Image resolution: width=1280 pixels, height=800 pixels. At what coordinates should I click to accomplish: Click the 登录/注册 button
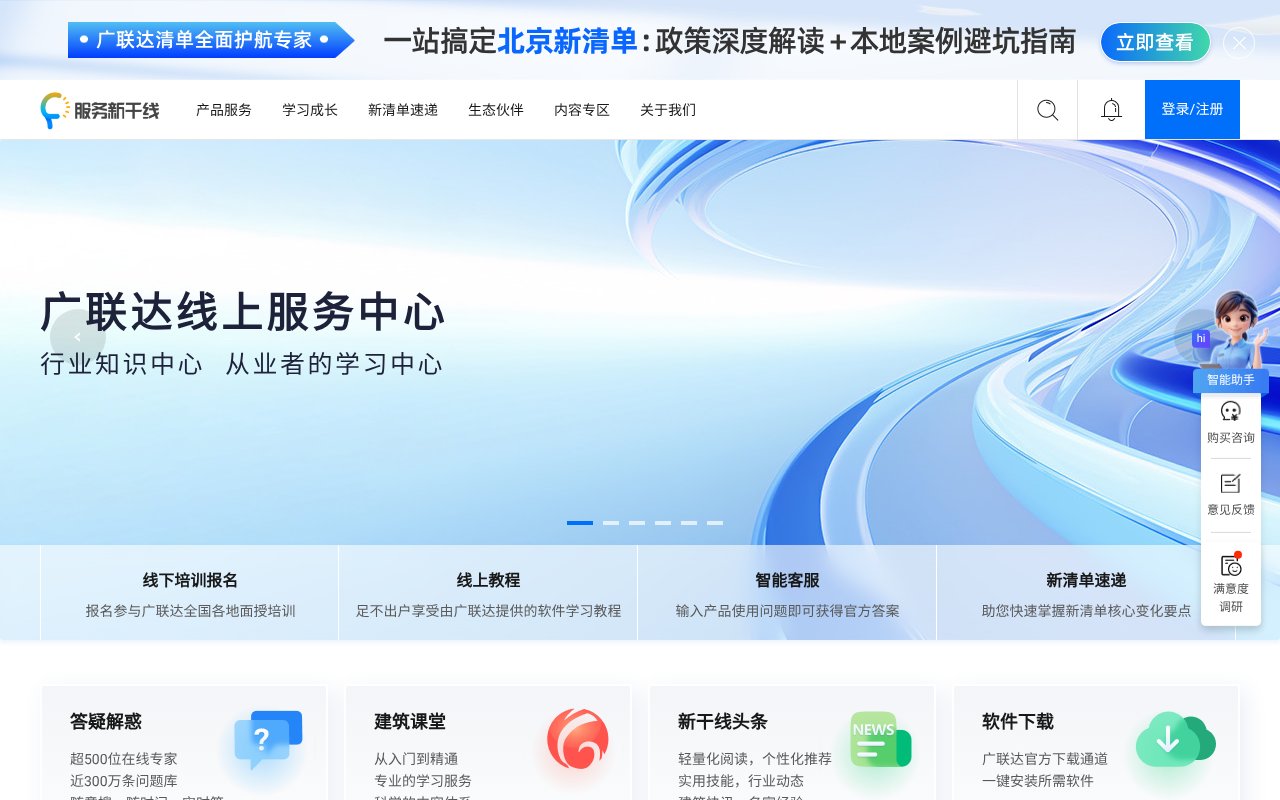click(1192, 110)
